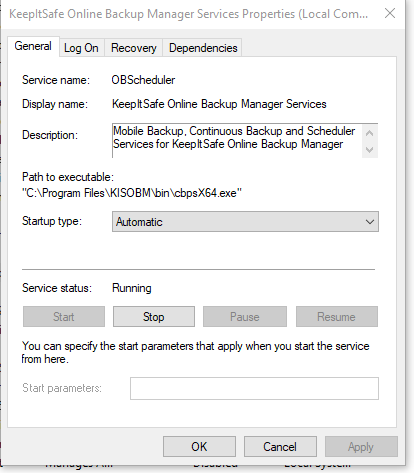Image resolution: width=414 pixels, height=473 pixels.
Task: Click the Description scroll up arrow
Action: (369, 133)
